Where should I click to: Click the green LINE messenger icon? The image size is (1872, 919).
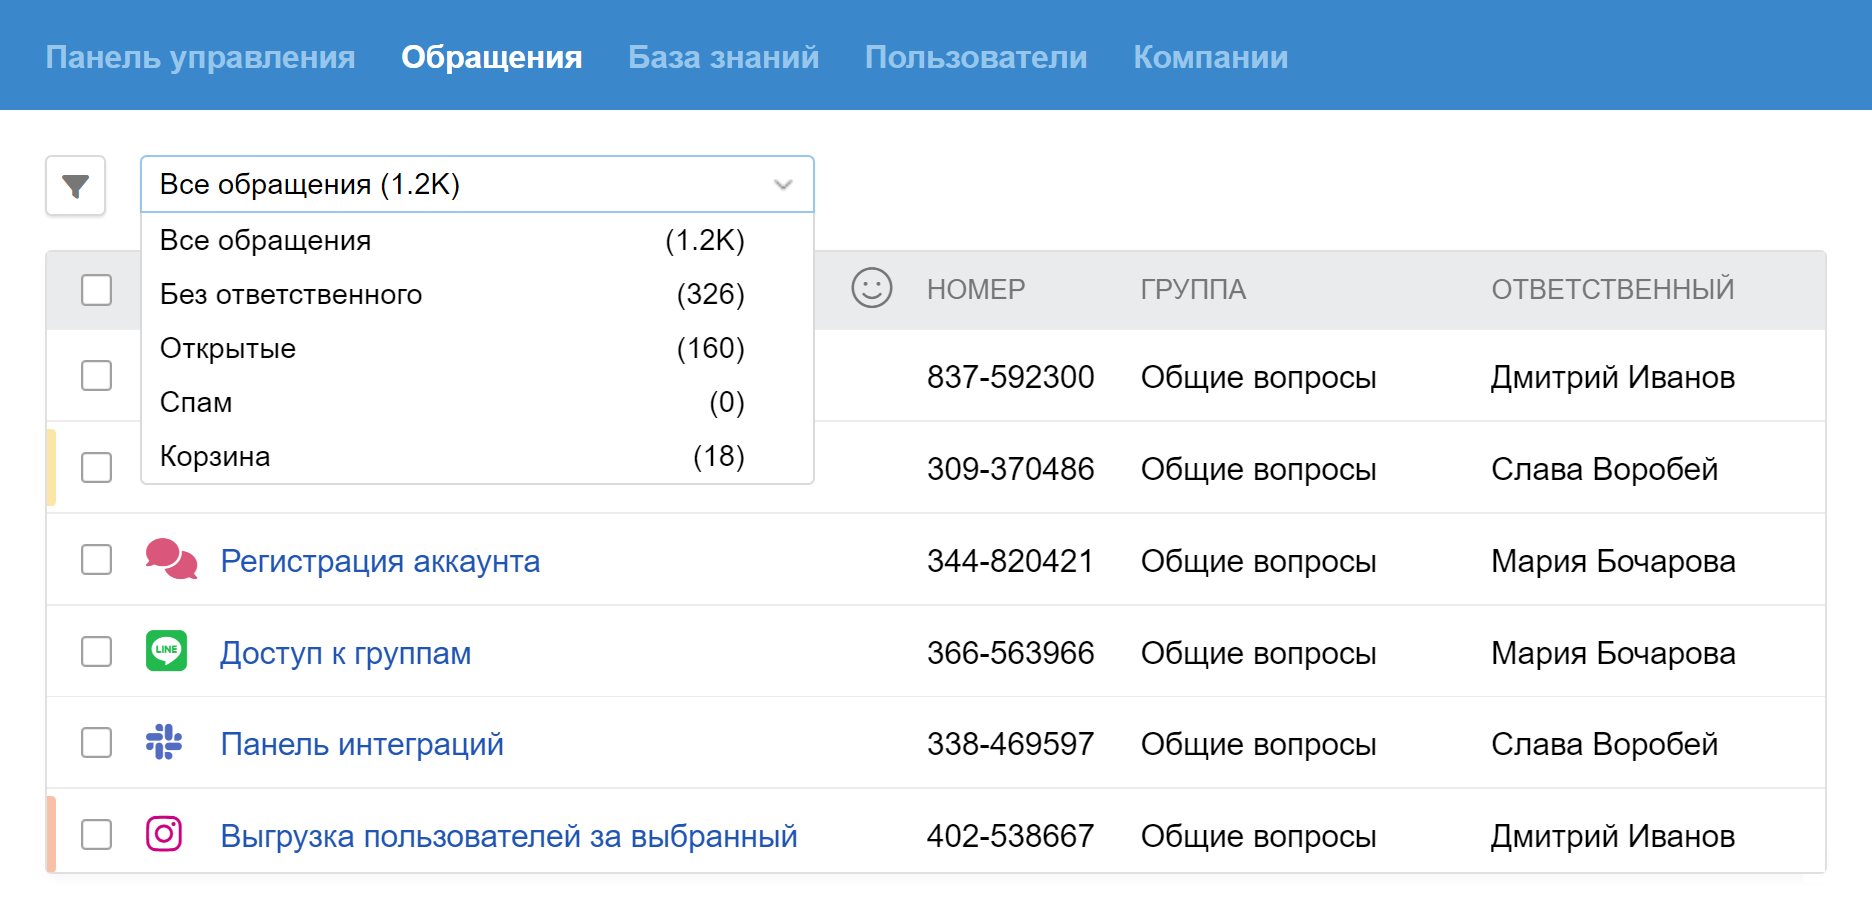click(166, 651)
